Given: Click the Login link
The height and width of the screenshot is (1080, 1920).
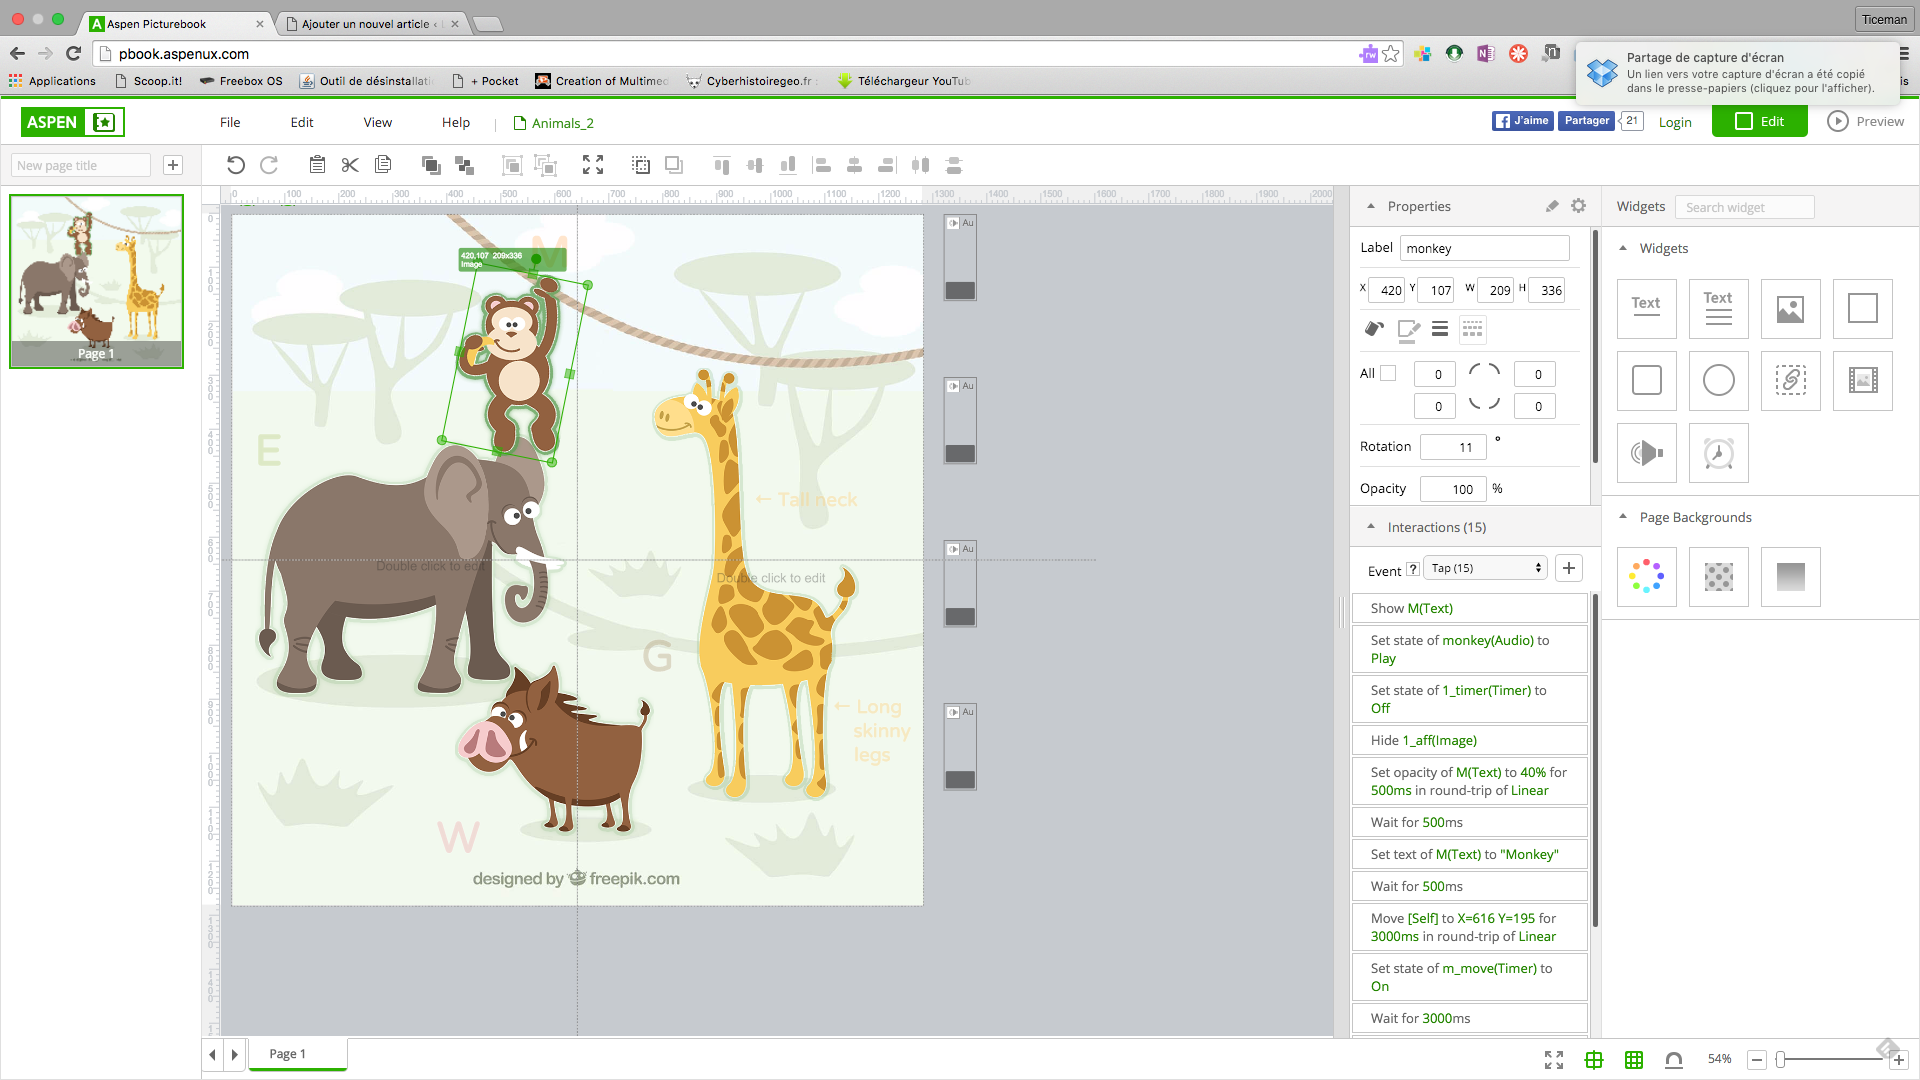Looking at the screenshot, I should click(1675, 122).
